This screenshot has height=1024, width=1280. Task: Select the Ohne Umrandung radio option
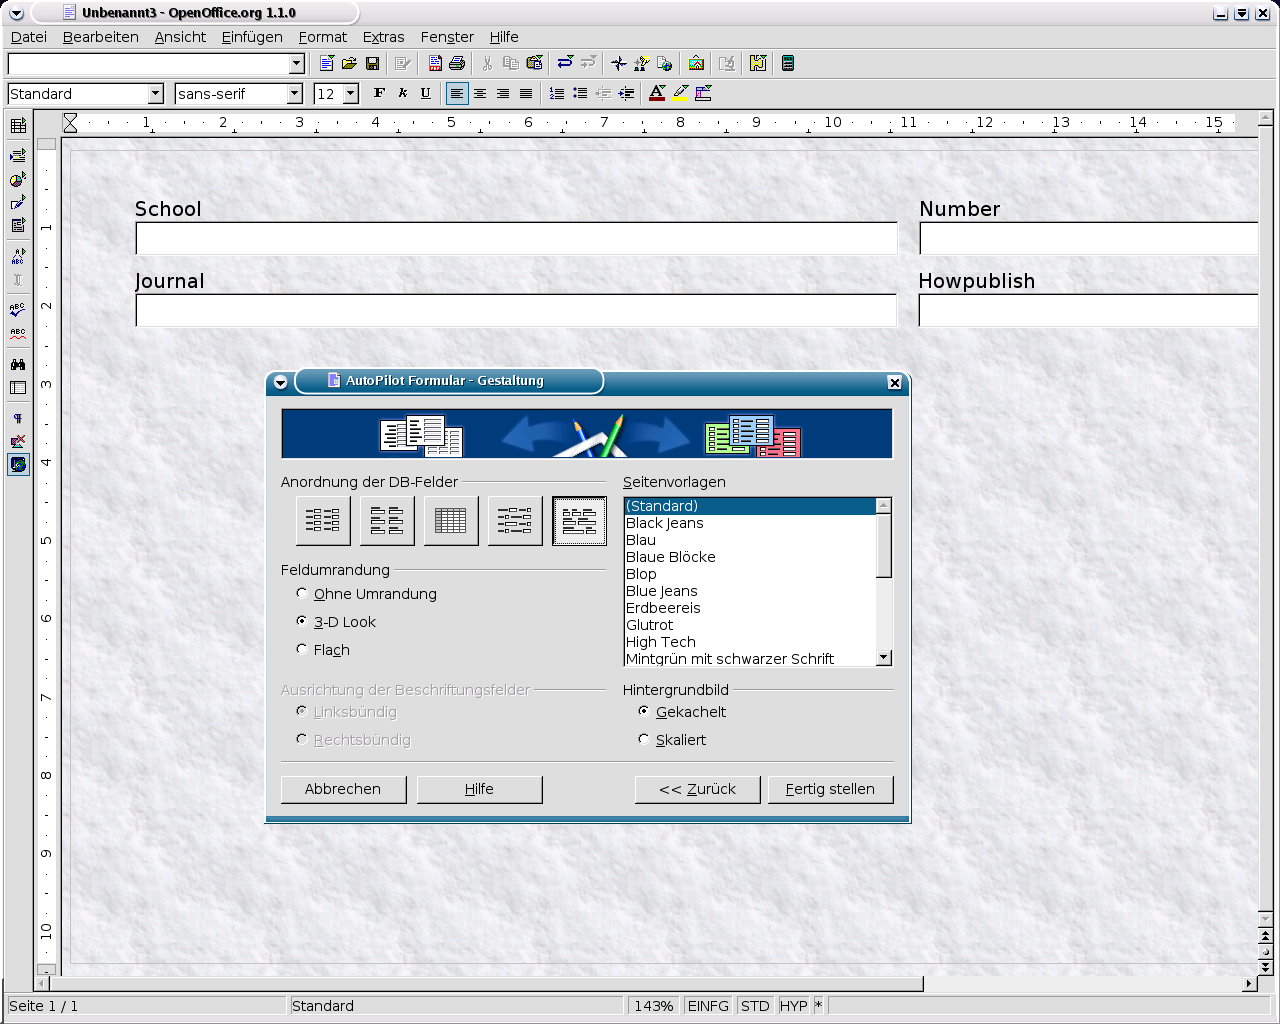point(302,593)
